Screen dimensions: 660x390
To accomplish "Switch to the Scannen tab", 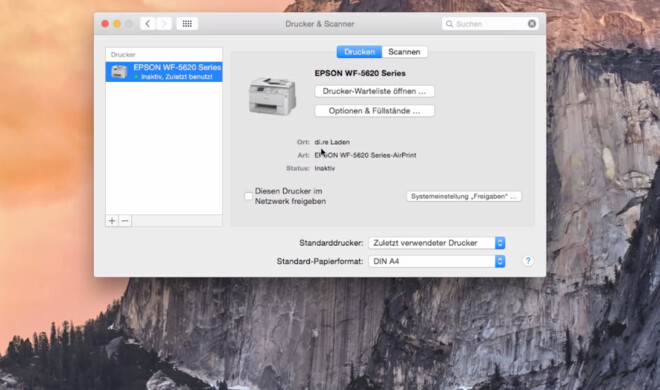I will (404, 52).
